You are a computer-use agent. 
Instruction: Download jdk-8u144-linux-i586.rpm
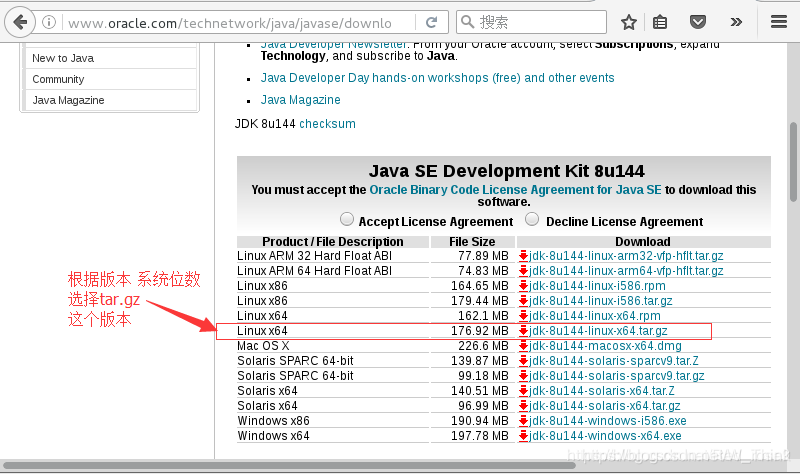597,286
